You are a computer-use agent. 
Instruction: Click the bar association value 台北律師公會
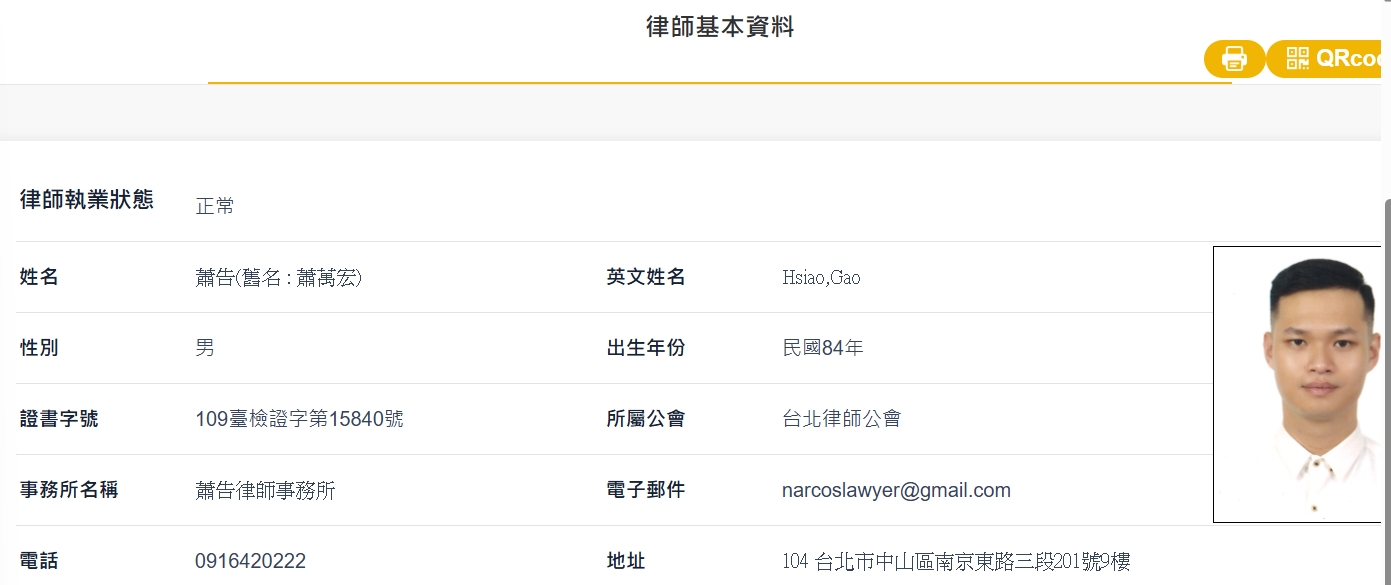pyautogui.click(x=841, y=419)
